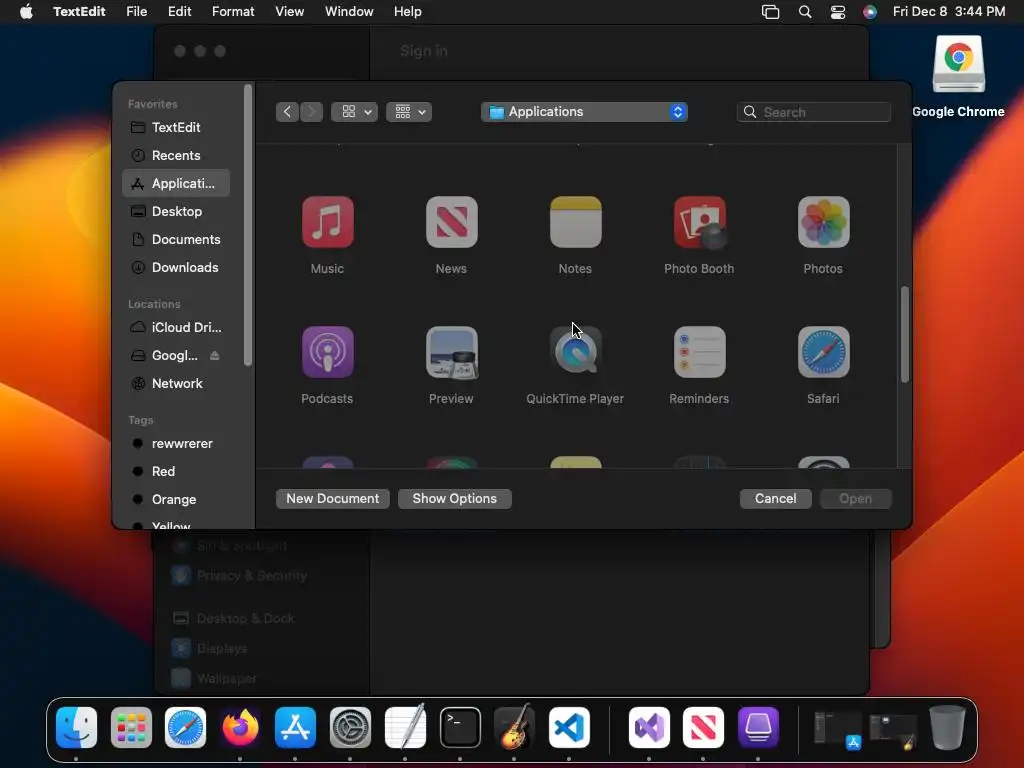Select the Safari app in Applications
The width and height of the screenshot is (1024, 768).
click(824, 353)
